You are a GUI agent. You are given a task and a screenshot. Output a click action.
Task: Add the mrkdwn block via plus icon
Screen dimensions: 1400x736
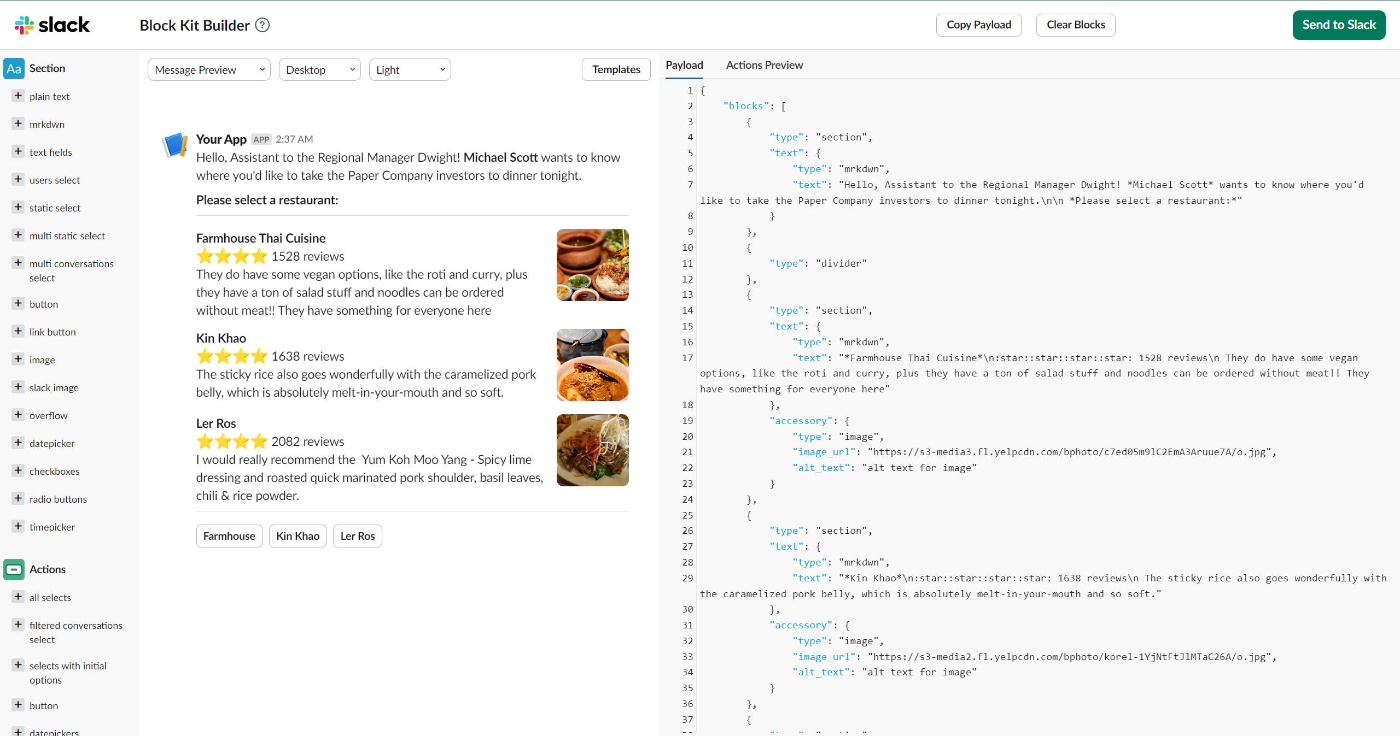18,124
